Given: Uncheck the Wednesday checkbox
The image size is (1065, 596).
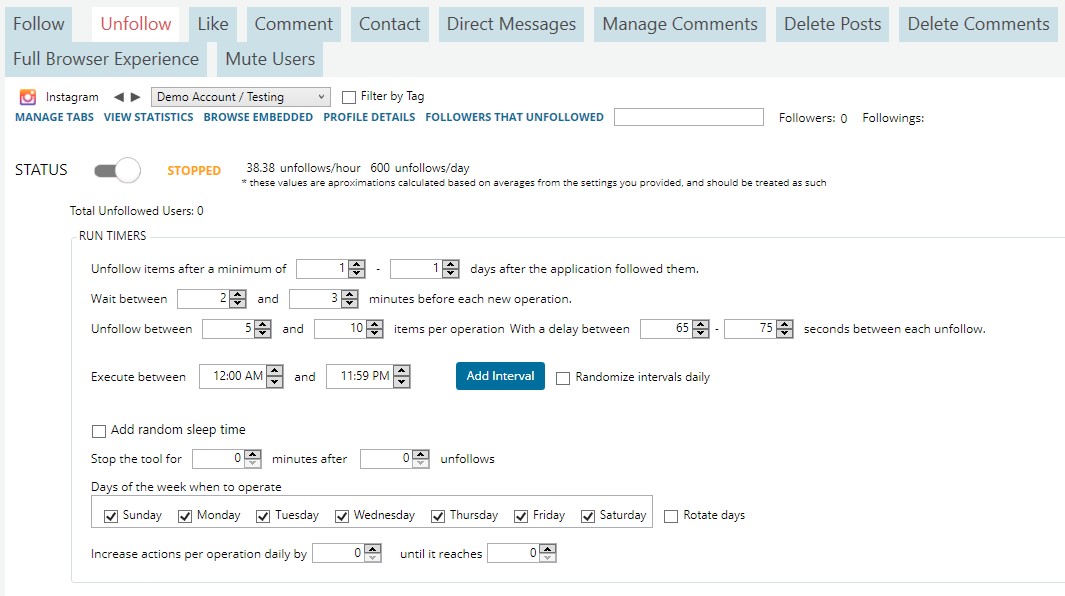Looking at the screenshot, I should (342, 516).
